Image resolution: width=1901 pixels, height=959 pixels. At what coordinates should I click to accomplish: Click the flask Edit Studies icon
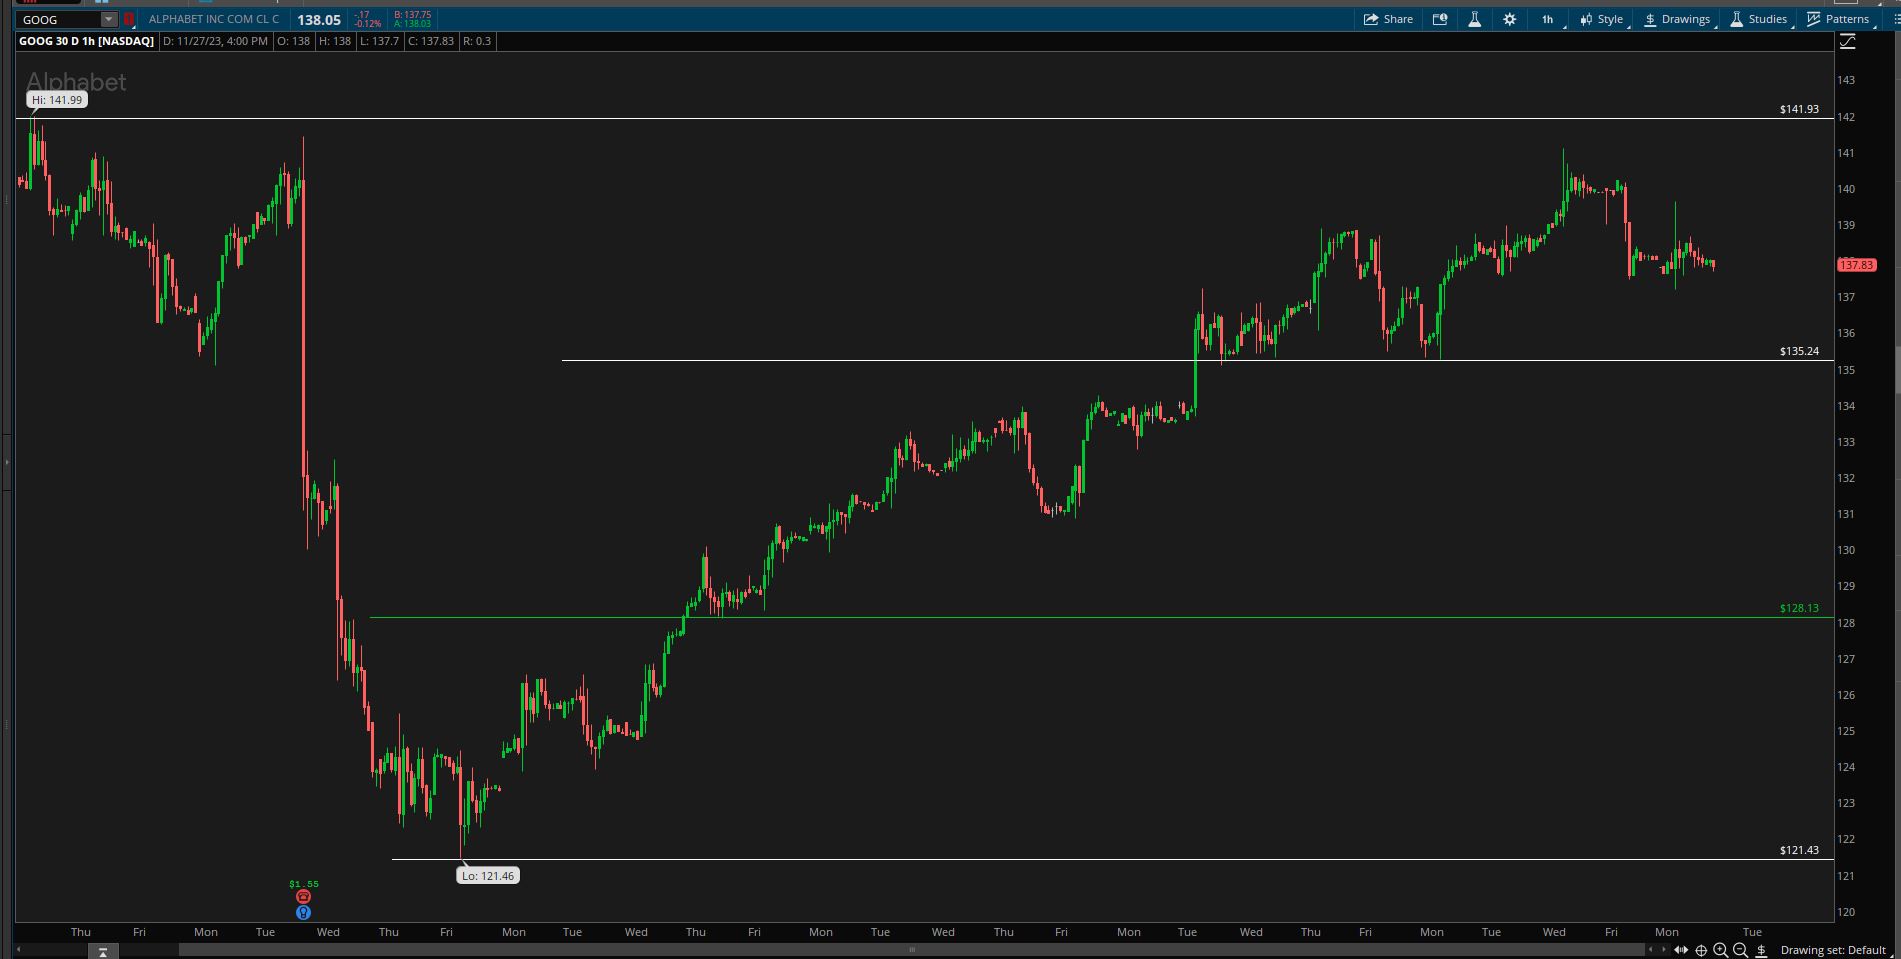click(1474, 19)
